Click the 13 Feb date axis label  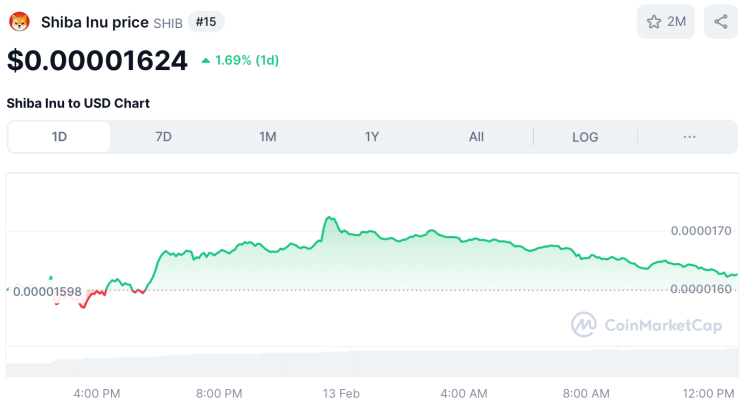point(341,394)
